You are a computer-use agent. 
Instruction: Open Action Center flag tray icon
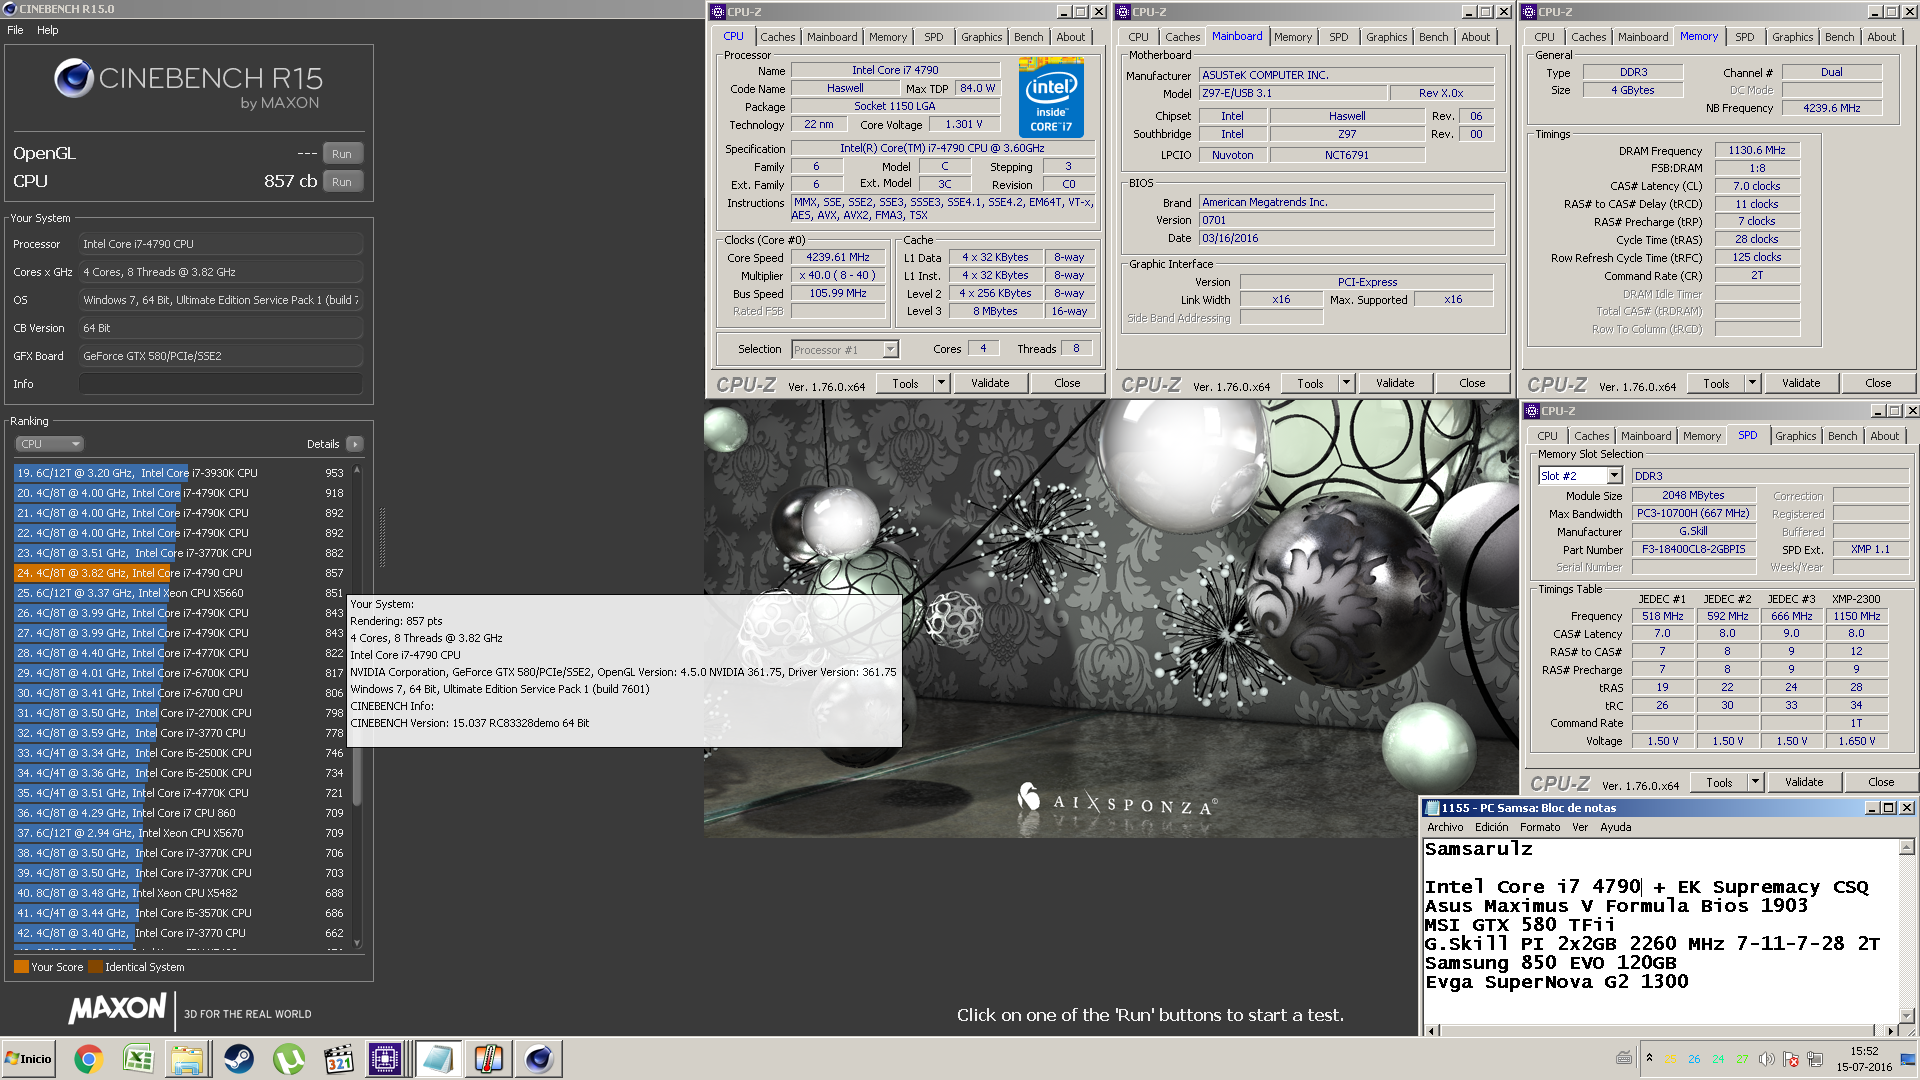(1791, 1060)
